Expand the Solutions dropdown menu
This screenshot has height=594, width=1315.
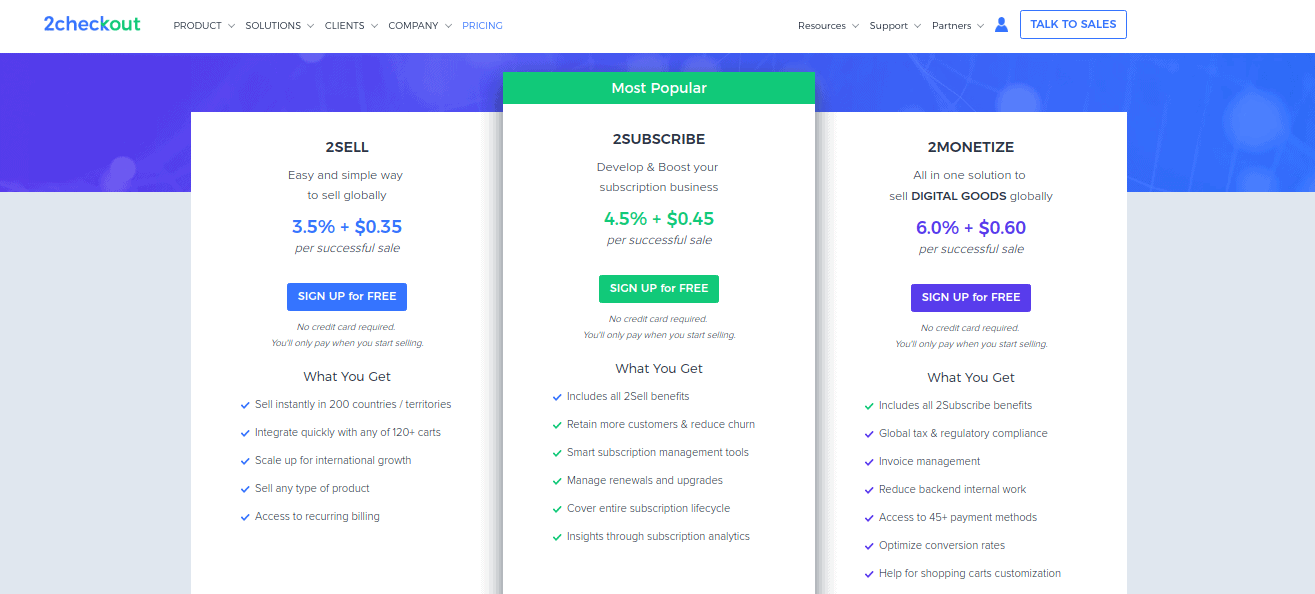click(x=280, y=26)
